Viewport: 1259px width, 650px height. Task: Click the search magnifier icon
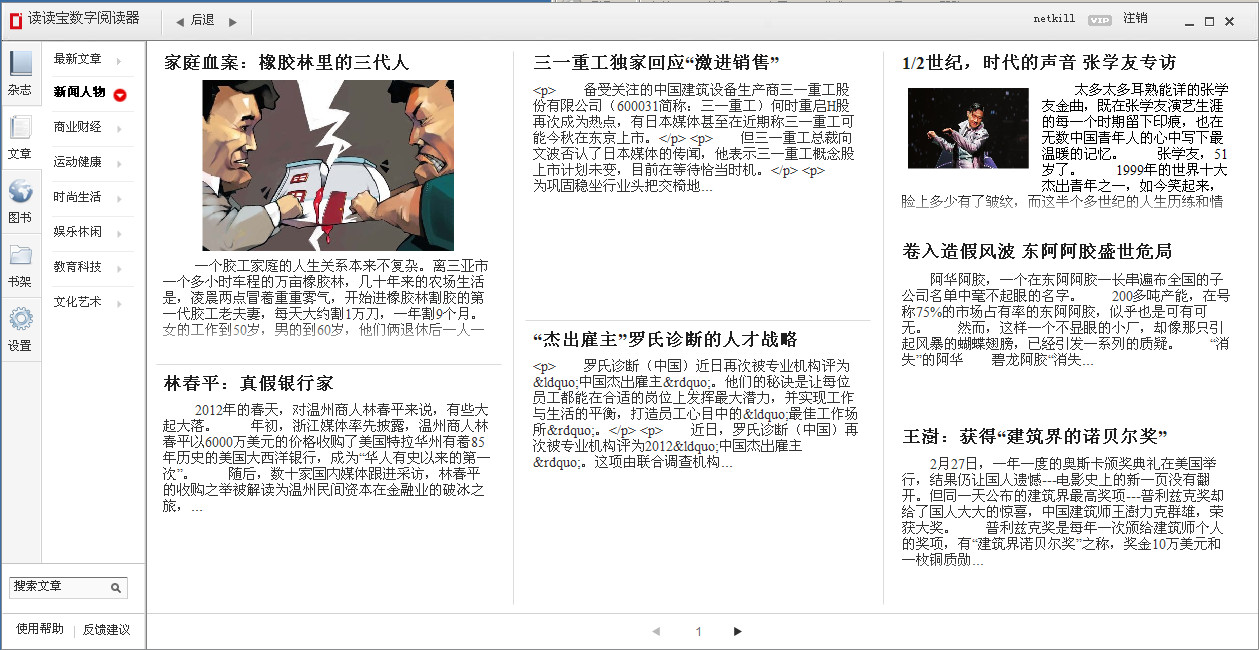pos(116,588)
